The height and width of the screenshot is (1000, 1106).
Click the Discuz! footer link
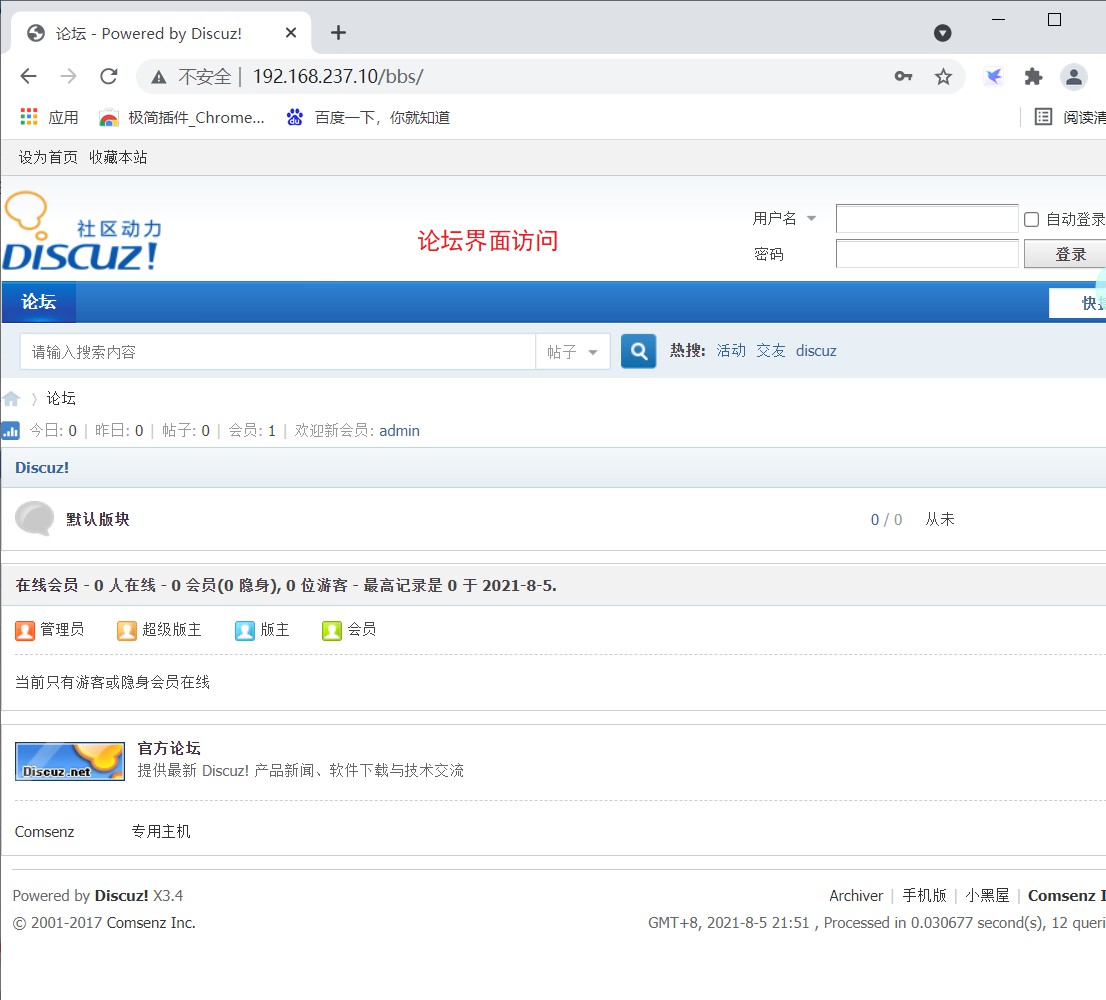121,896
